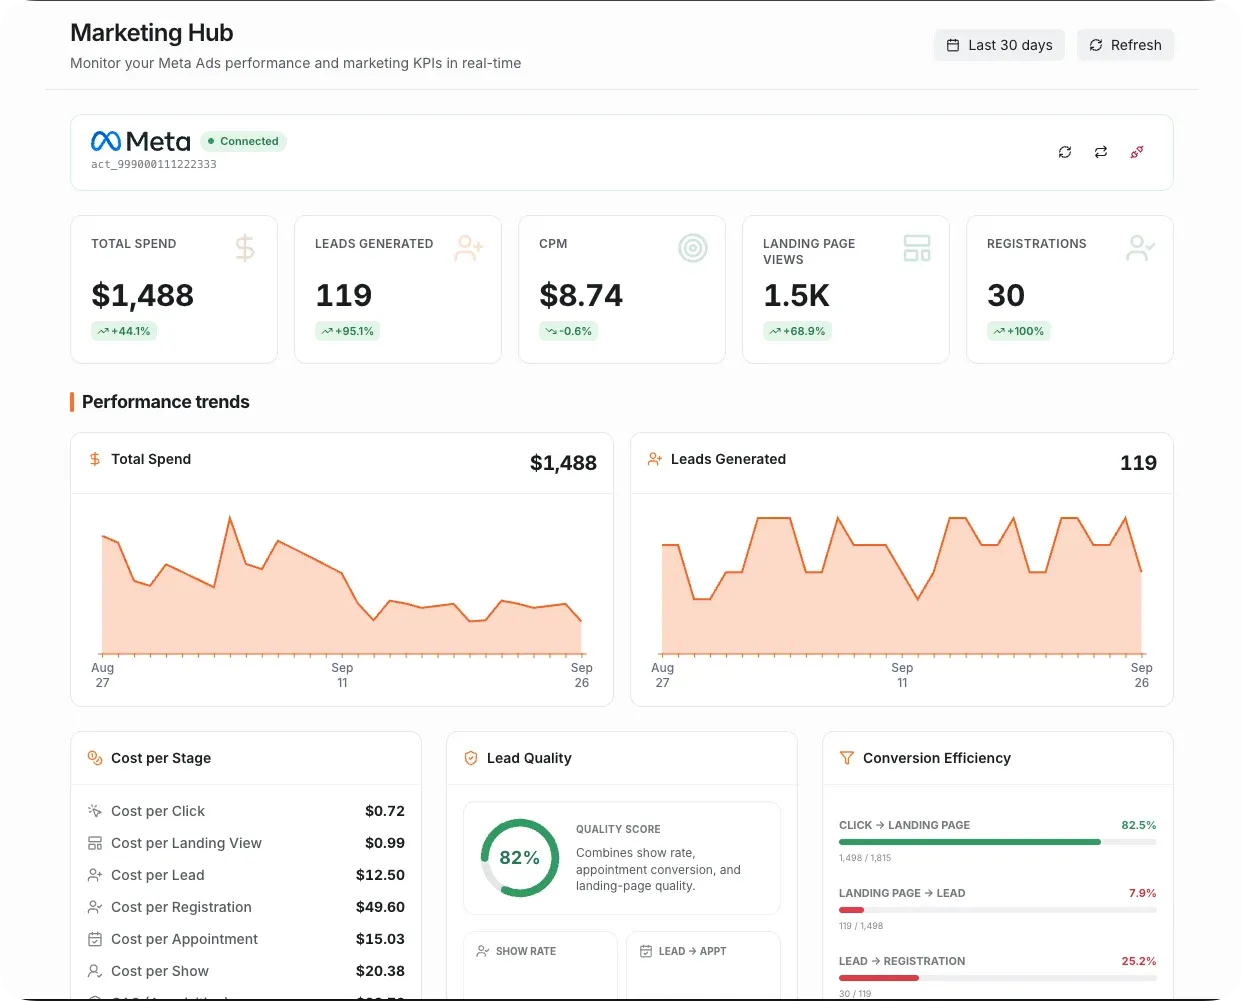
Task: Click the layout icon beside Cost per Landing View
Action: coord(95,843)
